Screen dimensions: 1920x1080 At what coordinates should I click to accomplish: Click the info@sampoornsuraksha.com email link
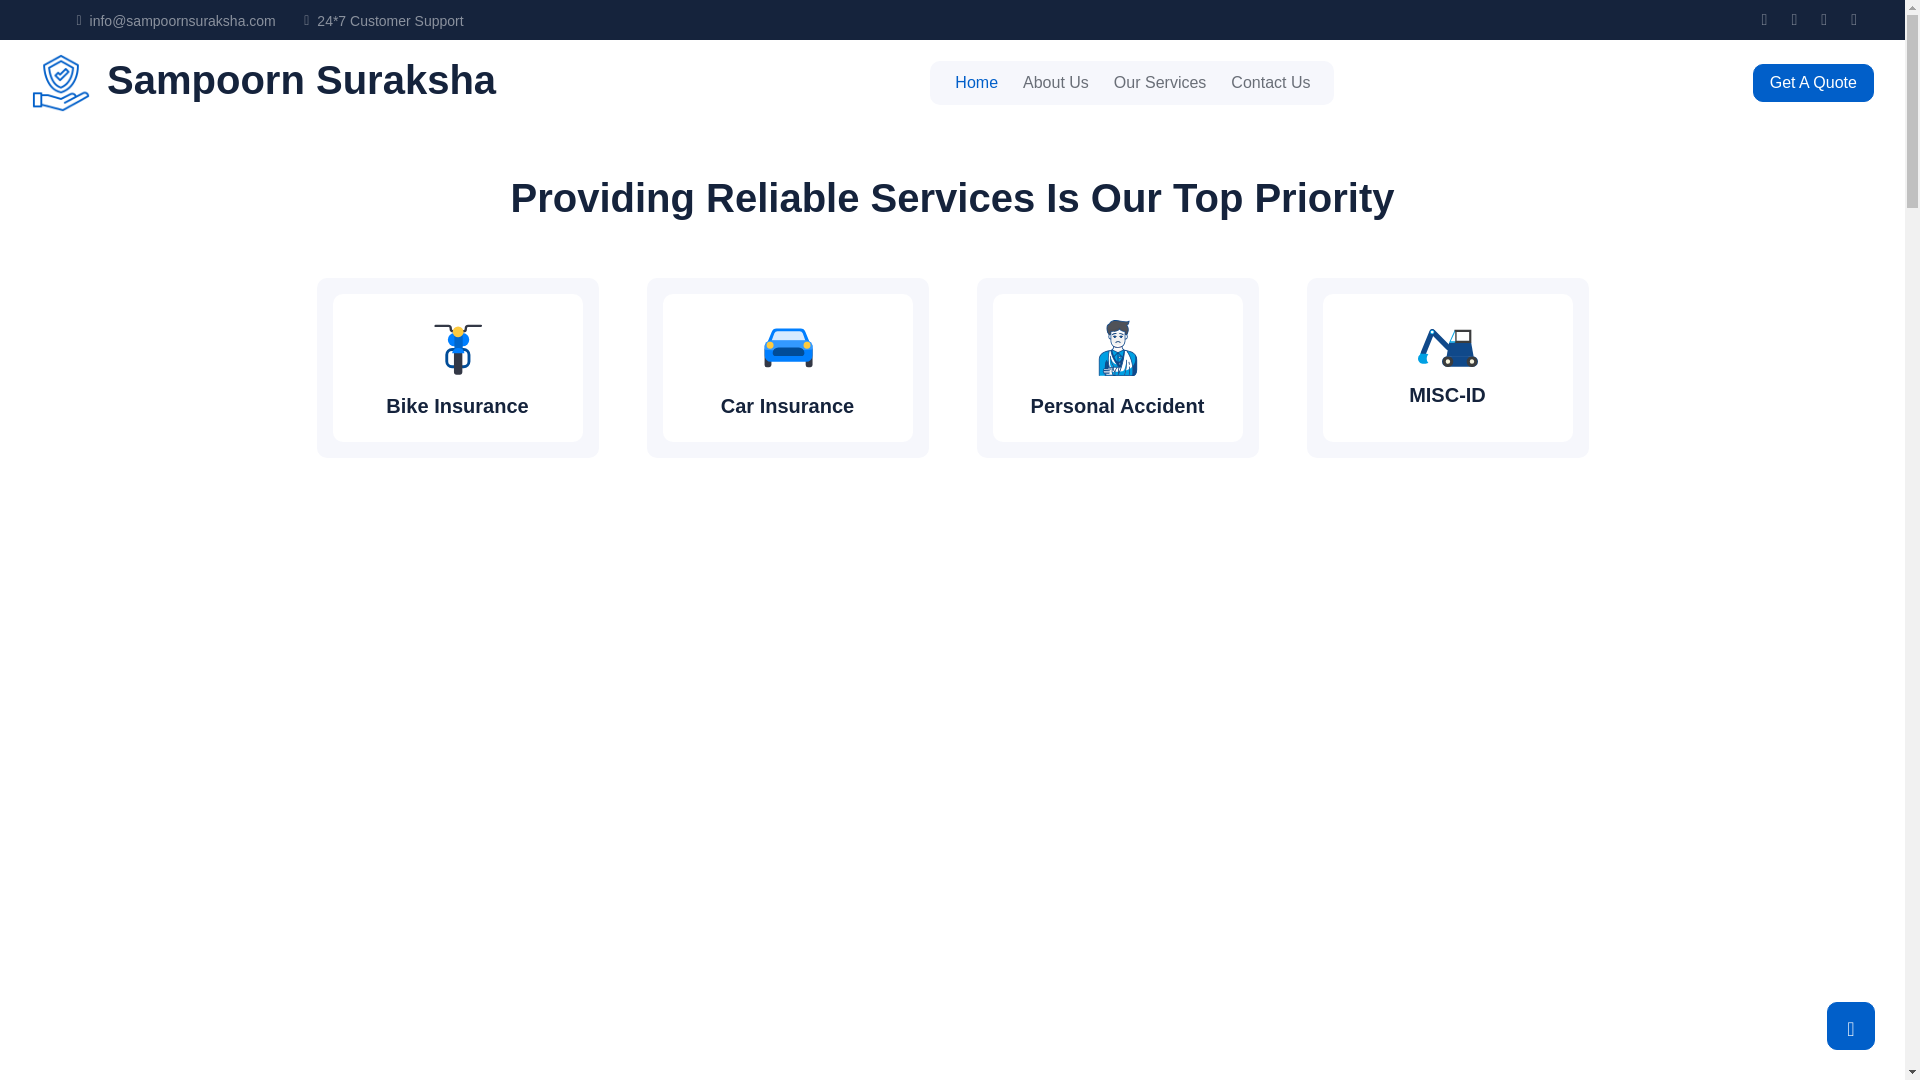pyautogui.click(x=182, y=21)
